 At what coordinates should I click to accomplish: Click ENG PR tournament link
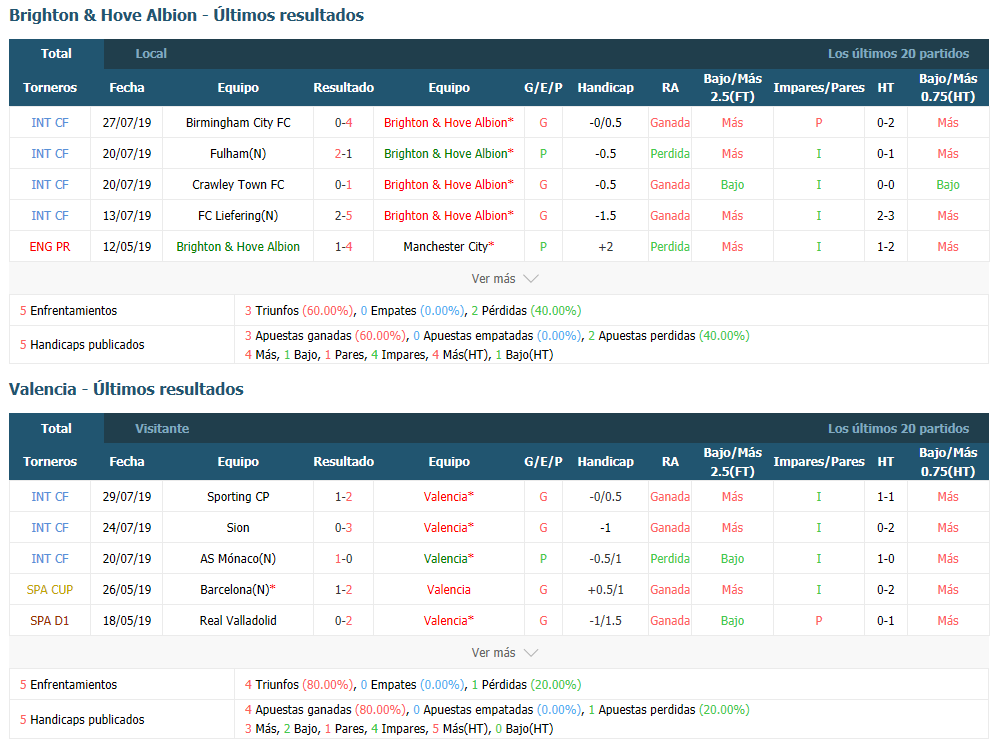[x=49, y=247]
